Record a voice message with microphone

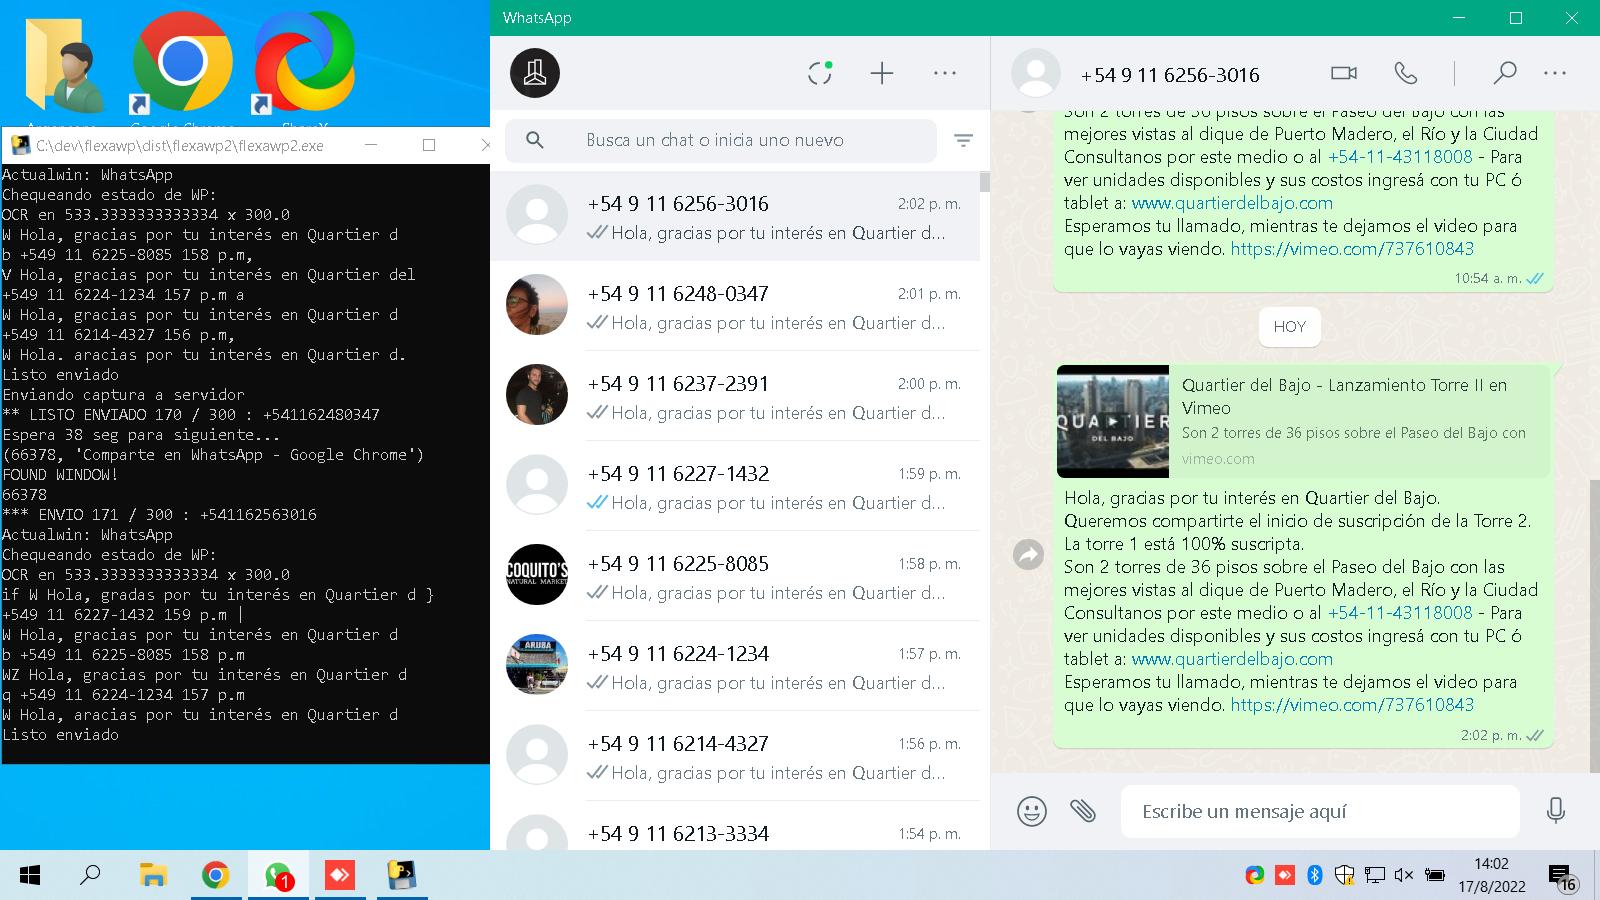[1555, 811]
